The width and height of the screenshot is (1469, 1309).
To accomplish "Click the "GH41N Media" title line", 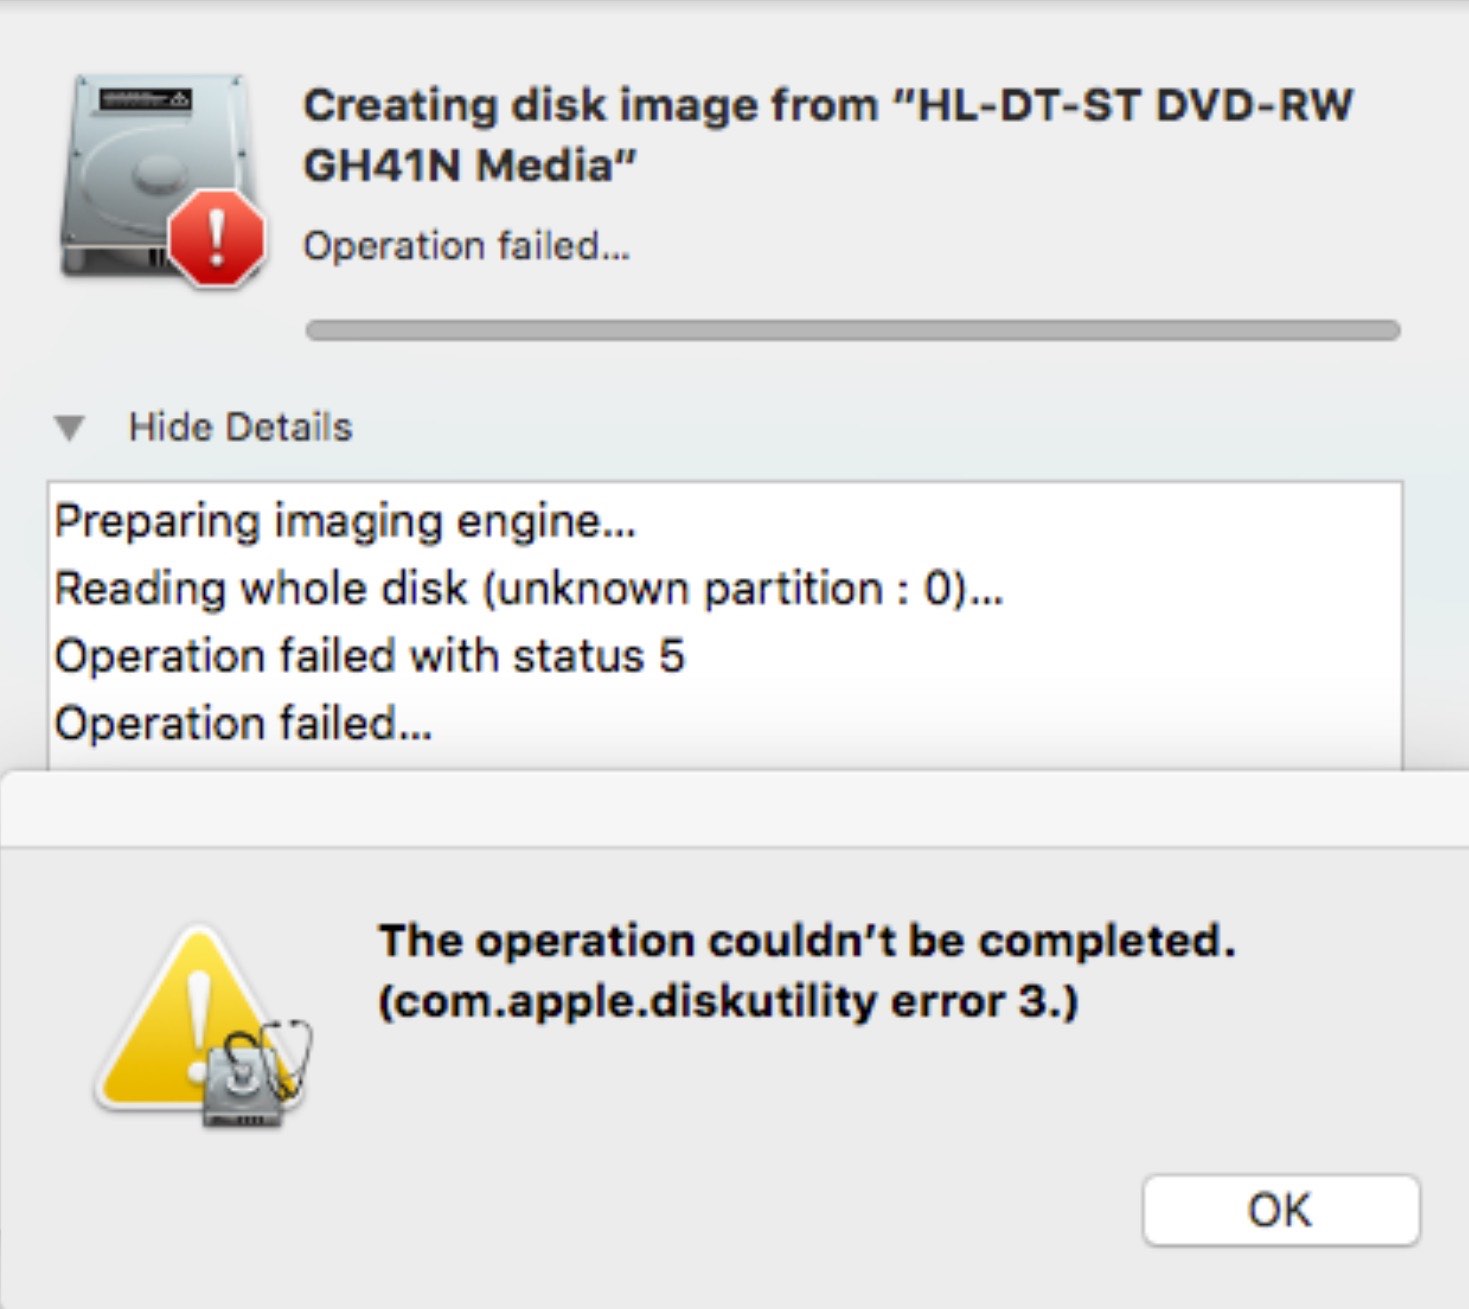I will click(470, 166).
